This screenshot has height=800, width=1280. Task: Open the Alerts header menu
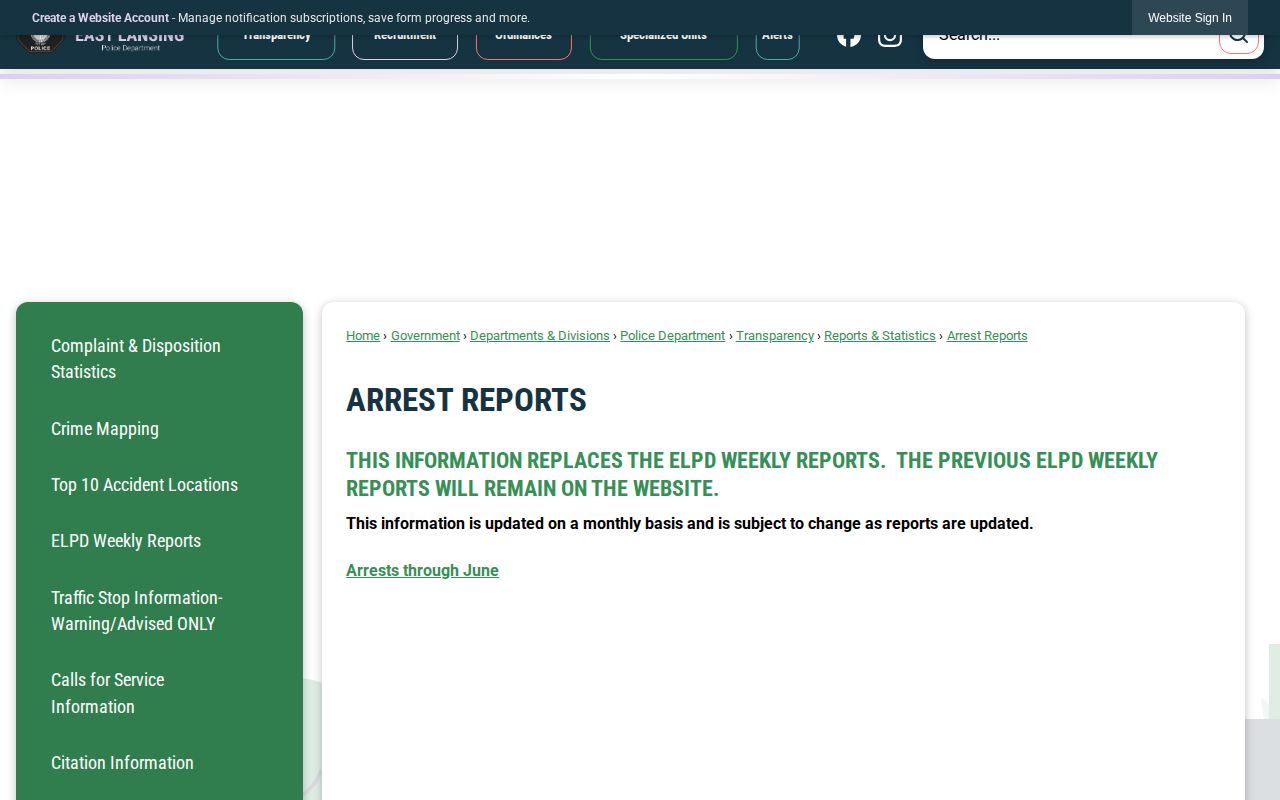click(x=777, y=47)
